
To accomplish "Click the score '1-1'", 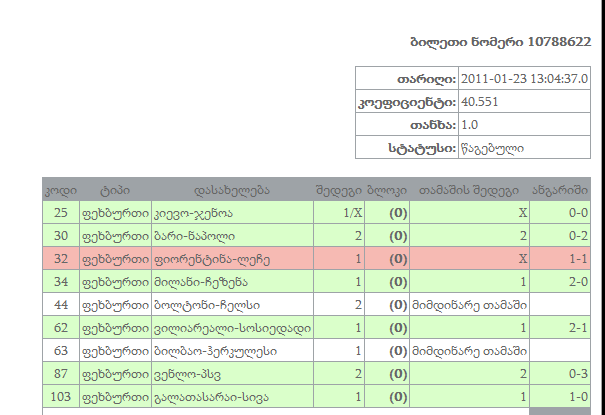I will coord(578,258).
